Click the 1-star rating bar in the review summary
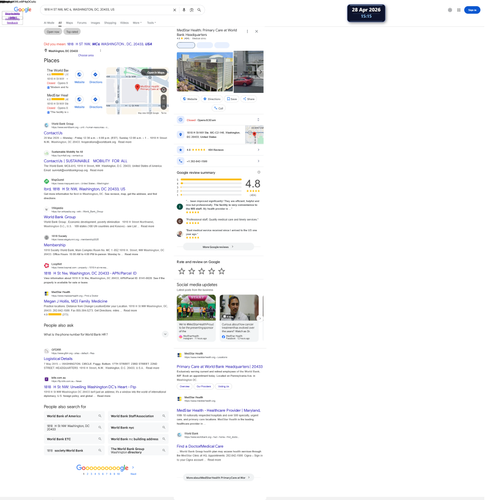Image resolution: width=487 pixels, height=500 pixels. [x=210, y=195]
